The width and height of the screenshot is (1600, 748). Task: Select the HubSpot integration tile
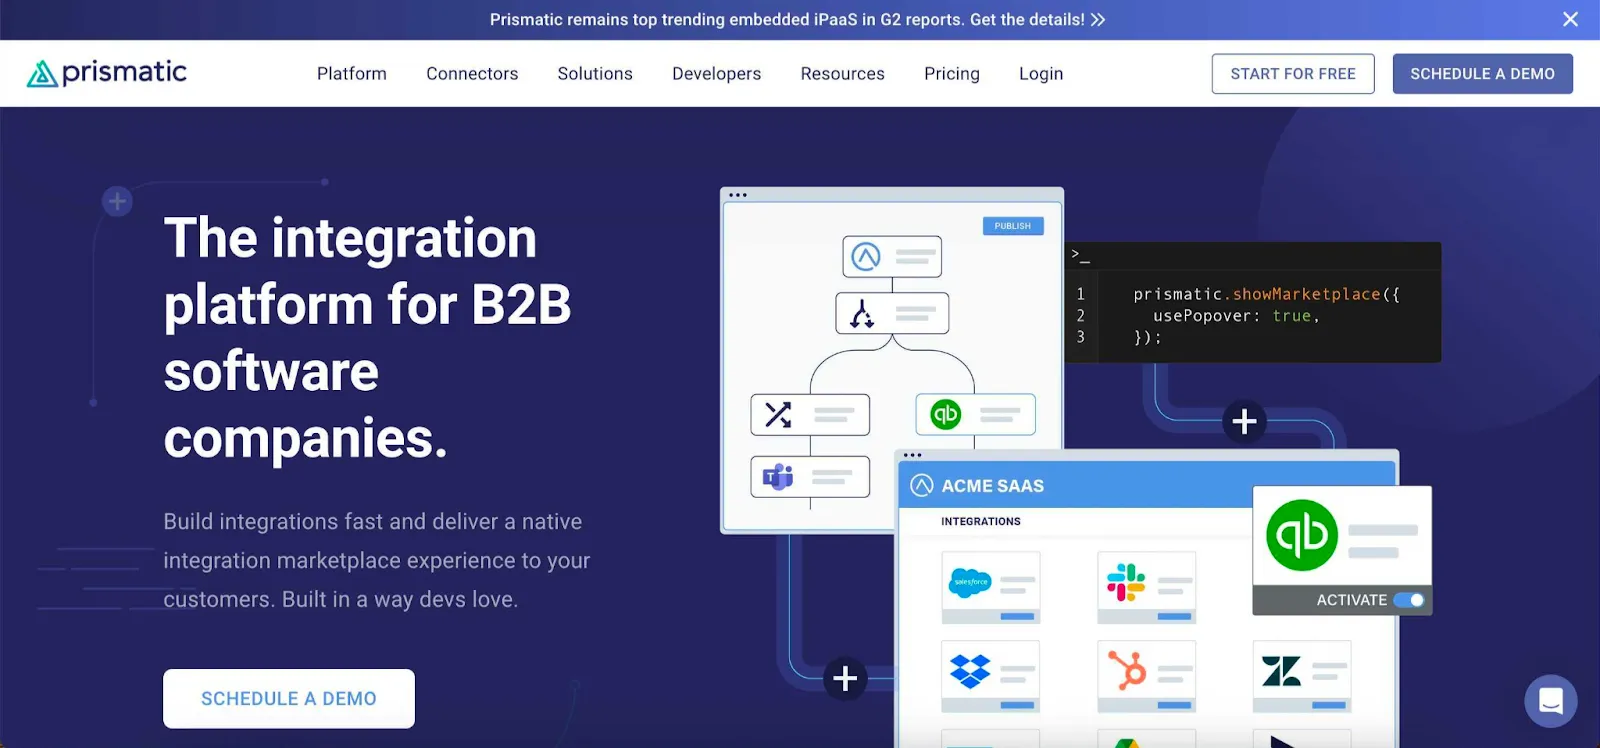[1146, 676]
